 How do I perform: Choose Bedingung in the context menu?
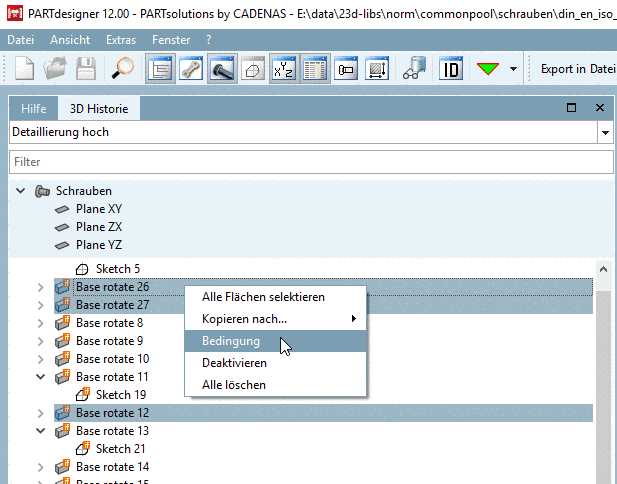point(275,341)
